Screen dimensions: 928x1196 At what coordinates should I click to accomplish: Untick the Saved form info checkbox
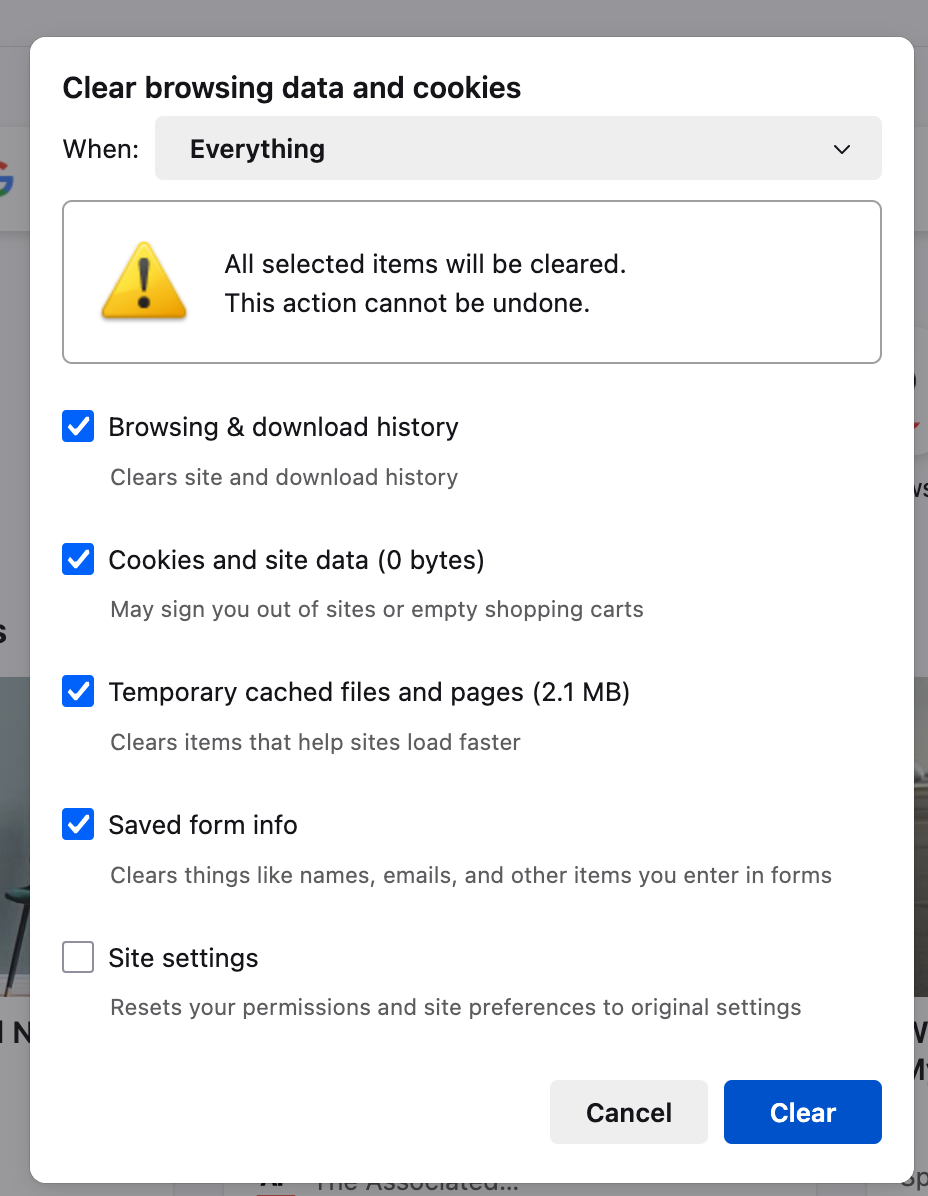pos(78,825)
